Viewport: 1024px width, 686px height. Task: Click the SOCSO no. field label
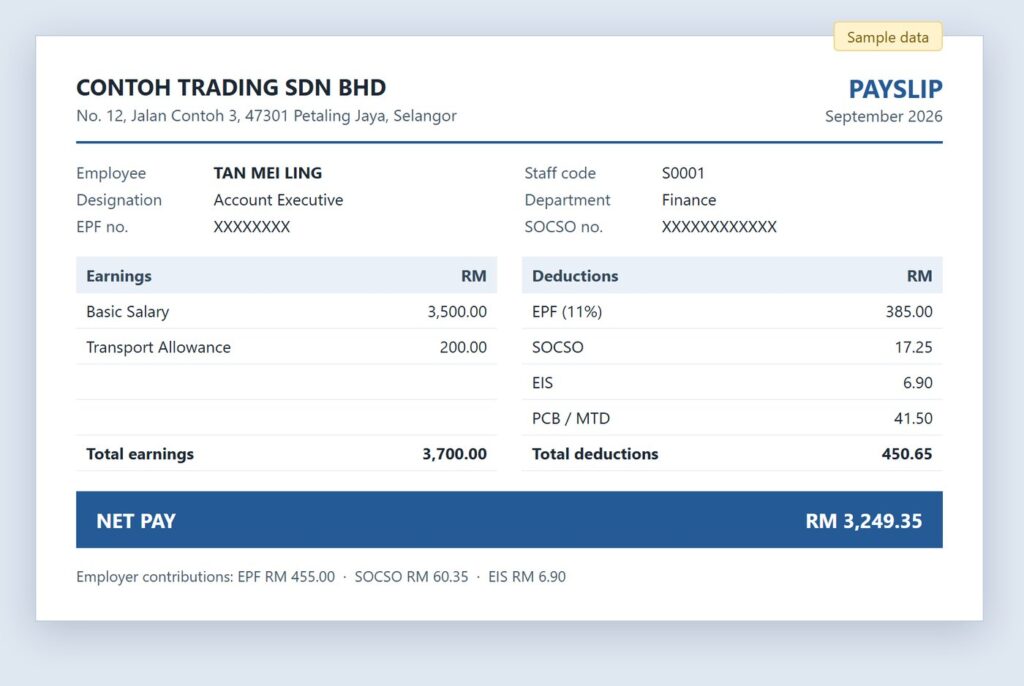pyautogui.click(x=563, y=227)
